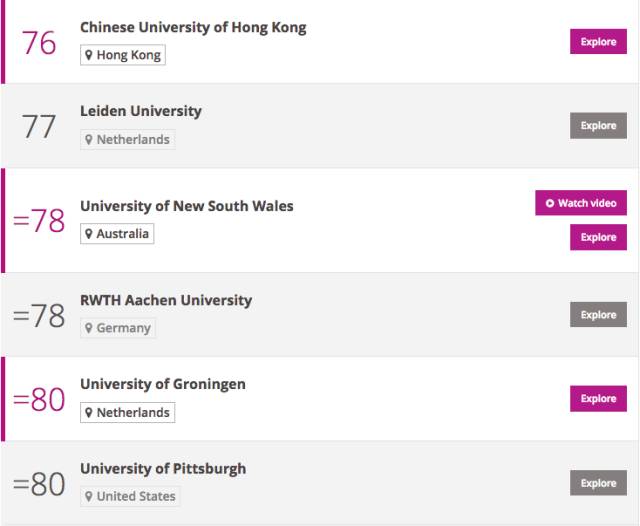Open RWTH Aachen University title link
The width and height of the screenshot is (640, 526).
[166, 300]
